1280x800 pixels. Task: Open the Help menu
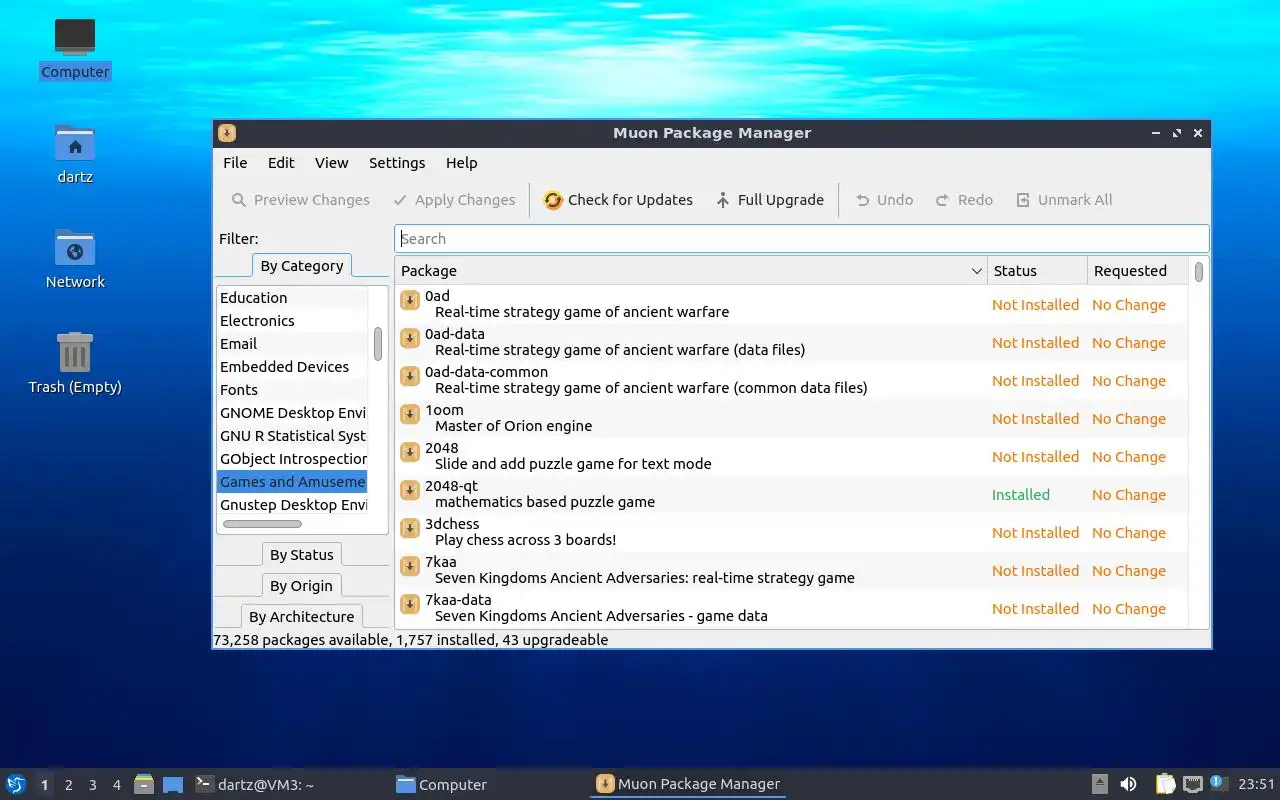point(461,163)
